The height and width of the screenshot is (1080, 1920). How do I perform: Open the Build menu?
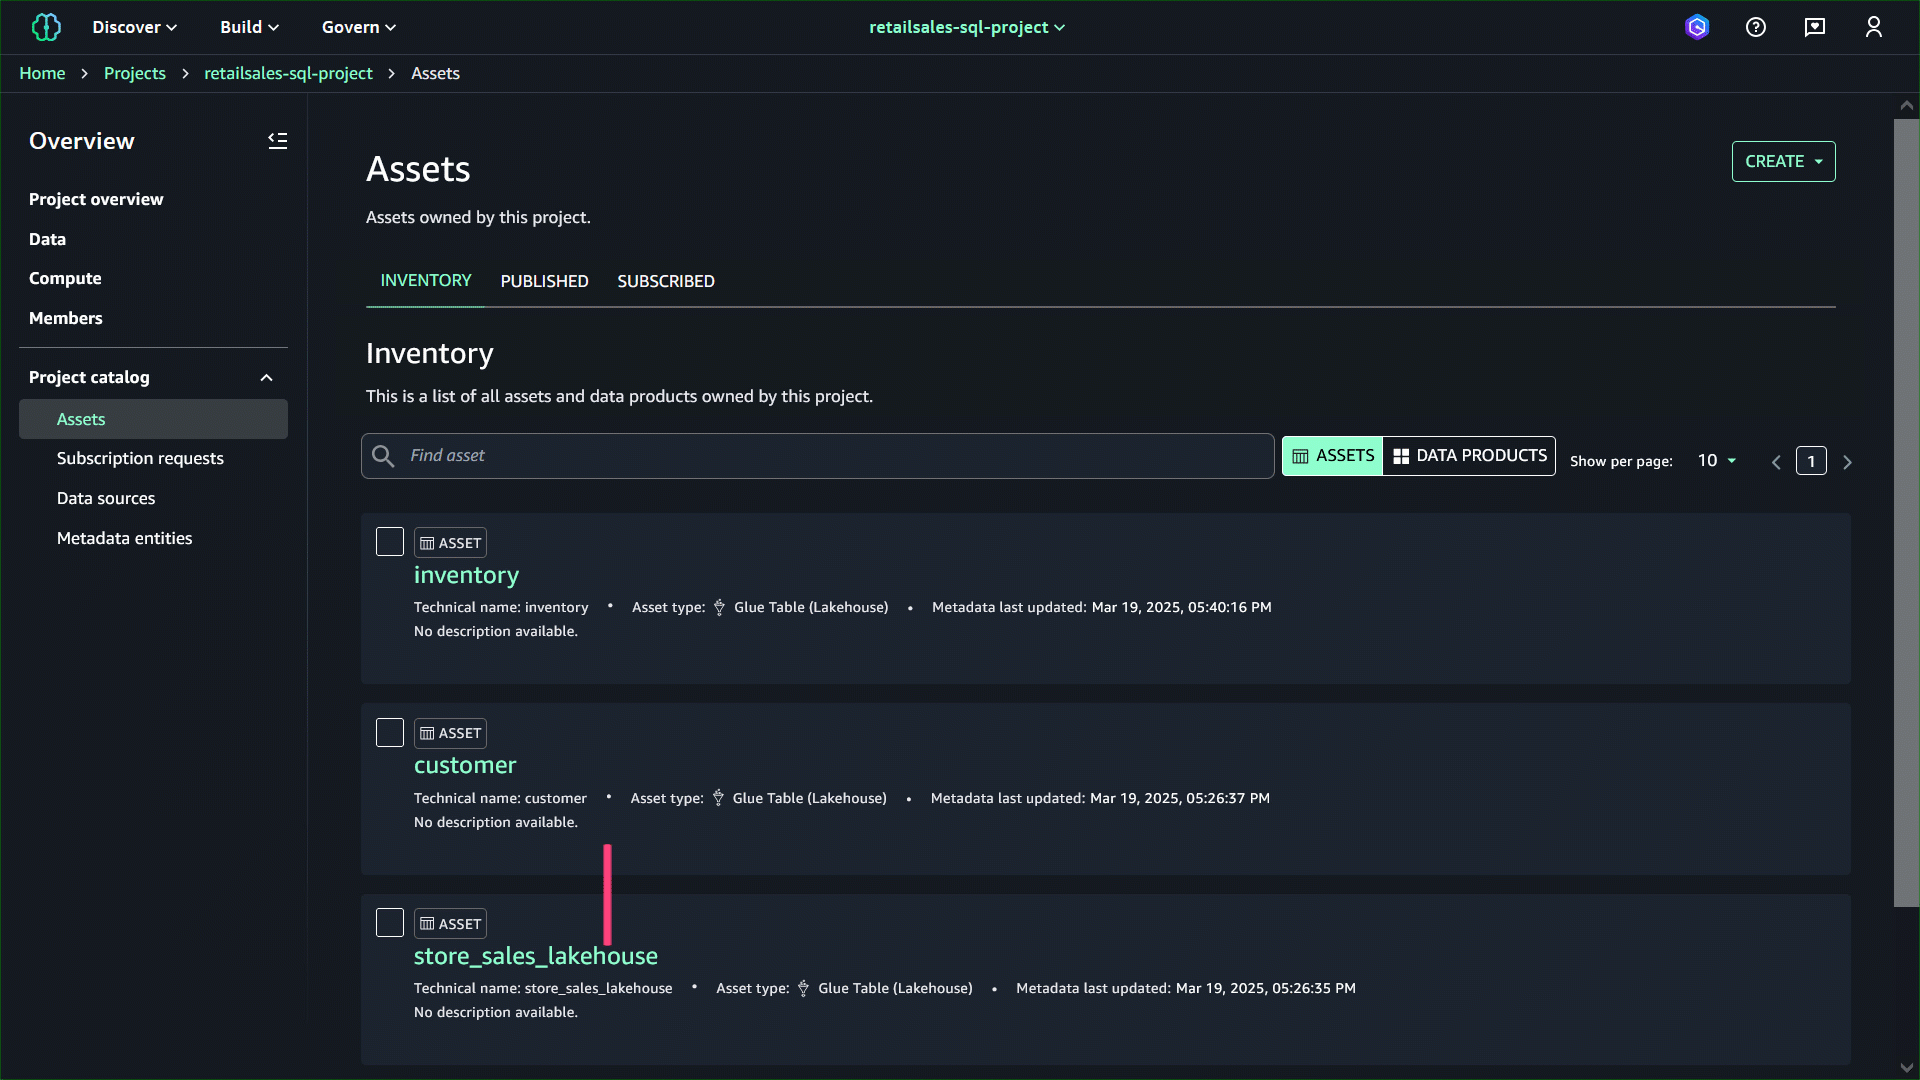[x=249, y=27]
